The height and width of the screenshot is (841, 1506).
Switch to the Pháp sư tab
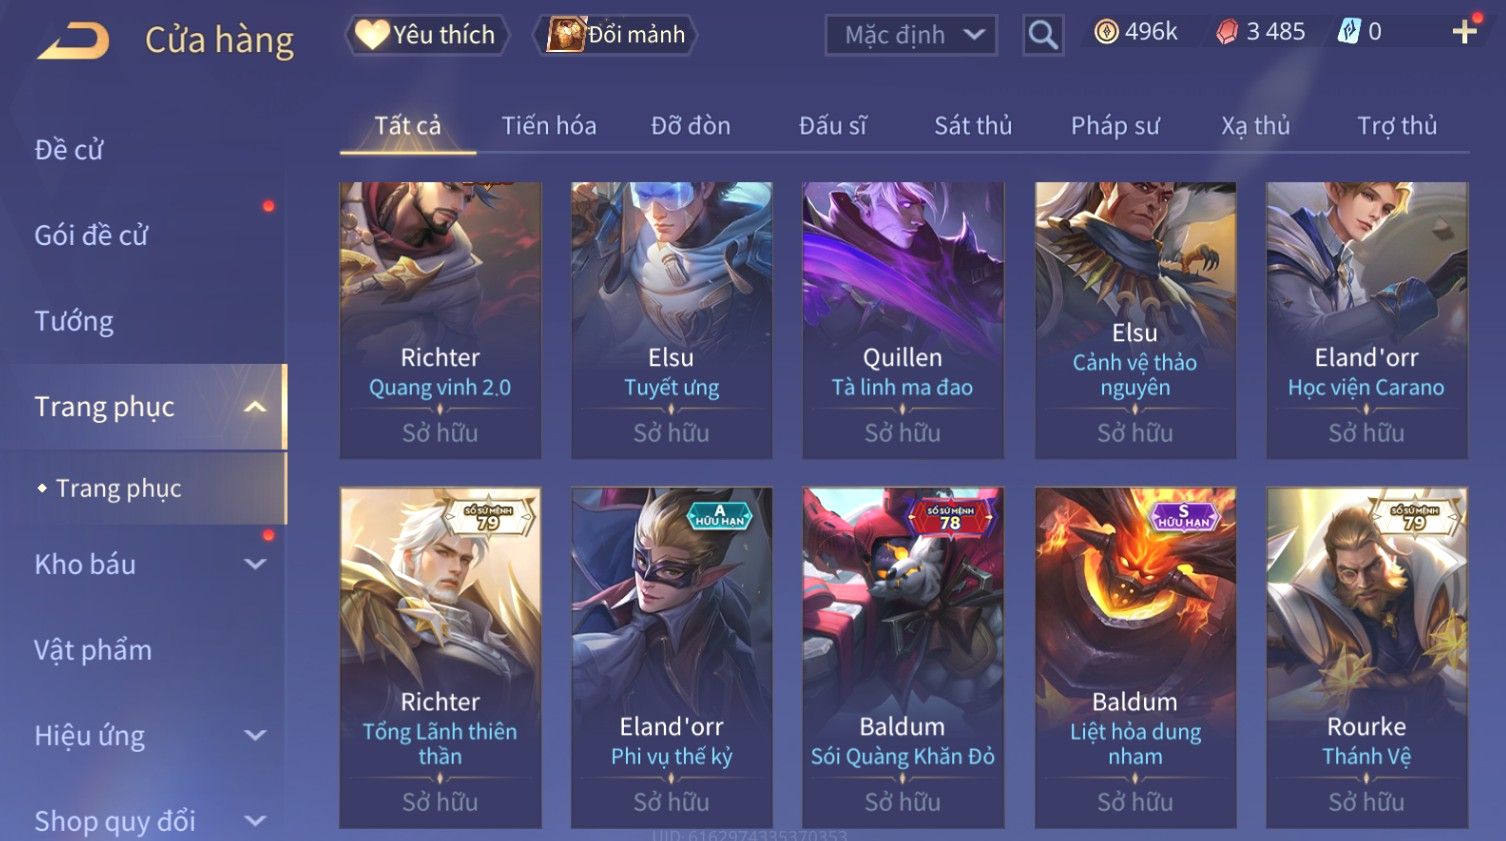(1115, 126)
